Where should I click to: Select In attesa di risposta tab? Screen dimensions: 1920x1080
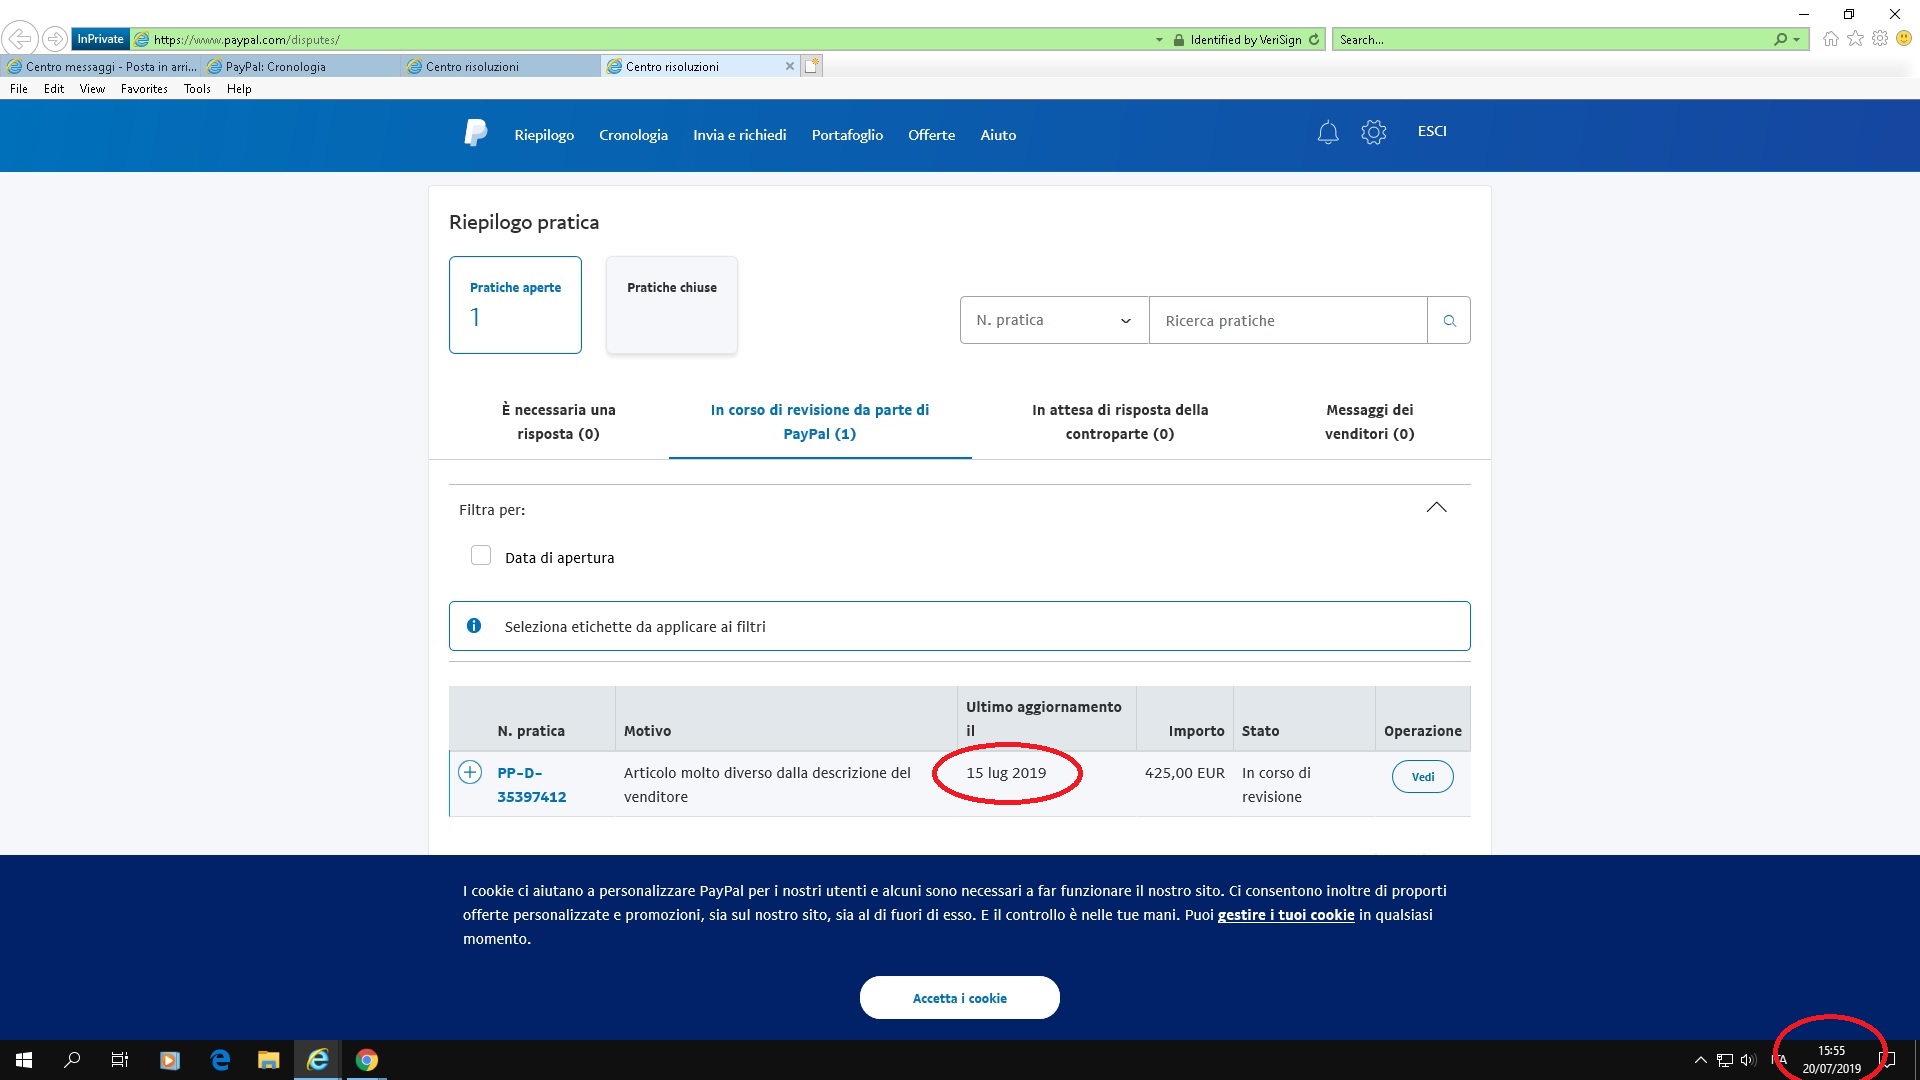pos(1120,422)
